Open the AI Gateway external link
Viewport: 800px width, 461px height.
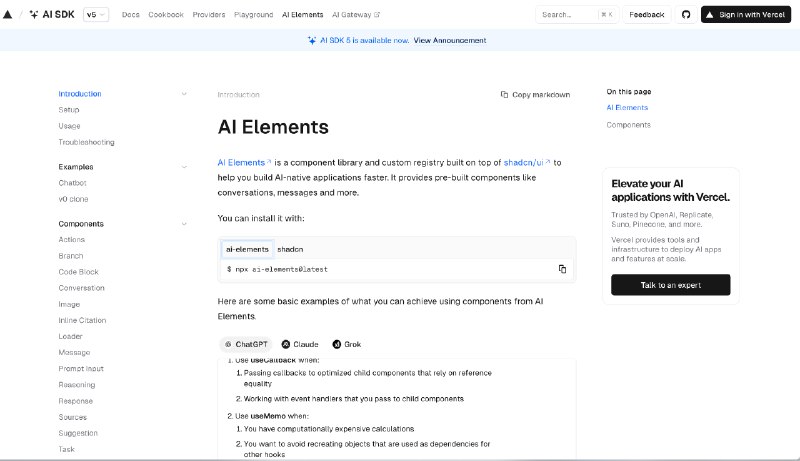coord(356,15)
